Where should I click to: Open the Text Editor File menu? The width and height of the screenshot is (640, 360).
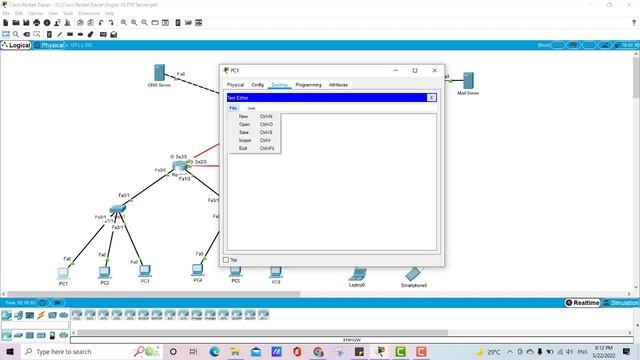[233, 108]
